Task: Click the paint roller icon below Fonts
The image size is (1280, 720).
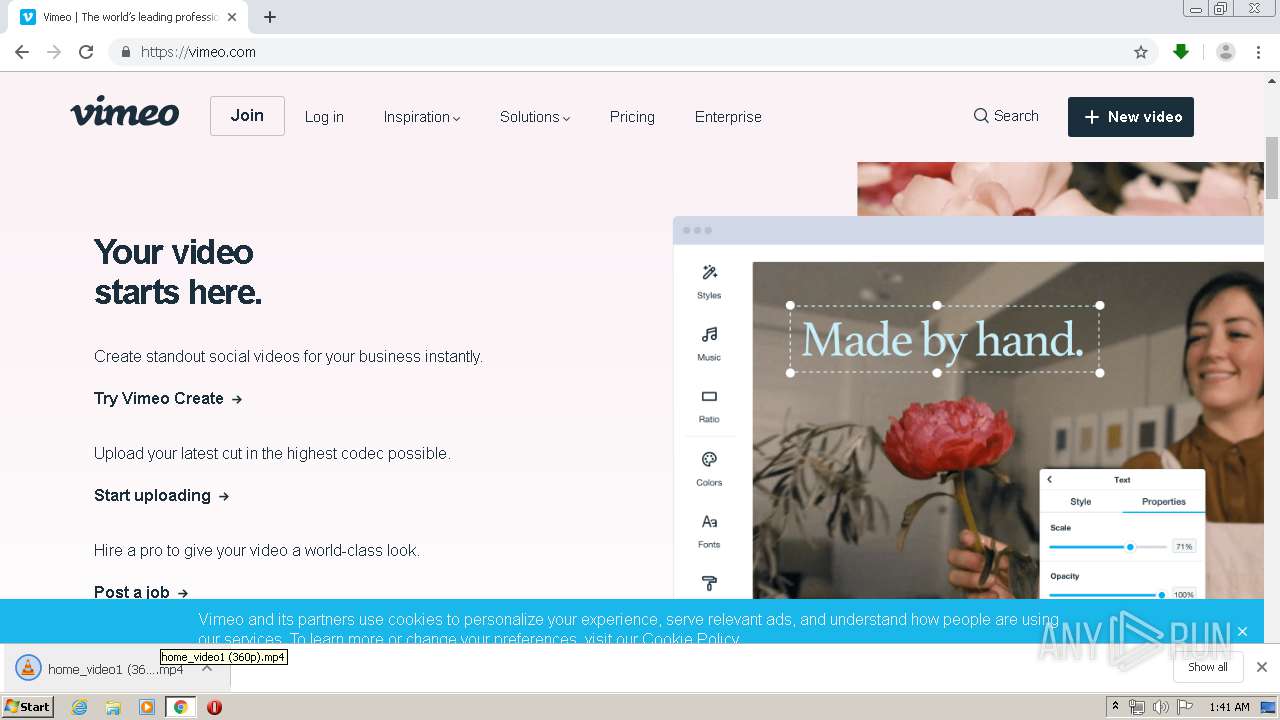Action: click(709, 584)
